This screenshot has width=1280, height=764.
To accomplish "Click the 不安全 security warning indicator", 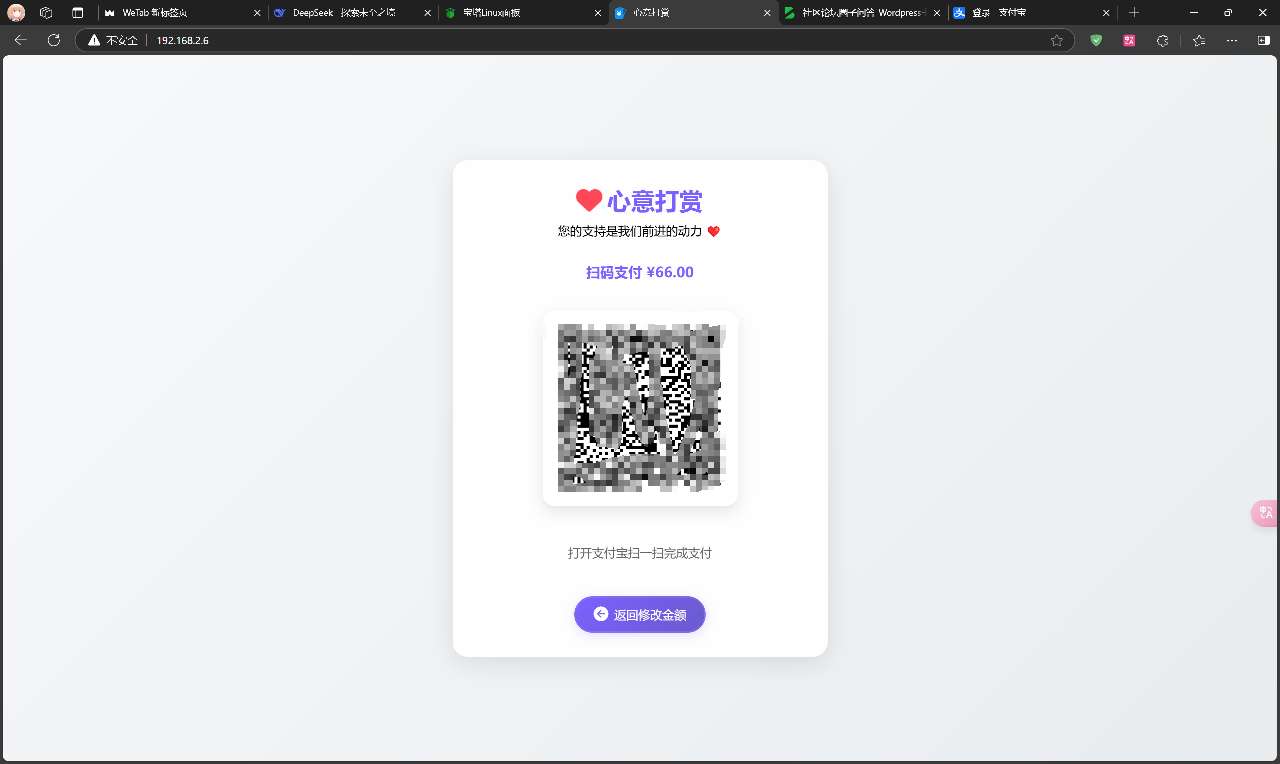I will pyautogui.click(x=112, y=40).
